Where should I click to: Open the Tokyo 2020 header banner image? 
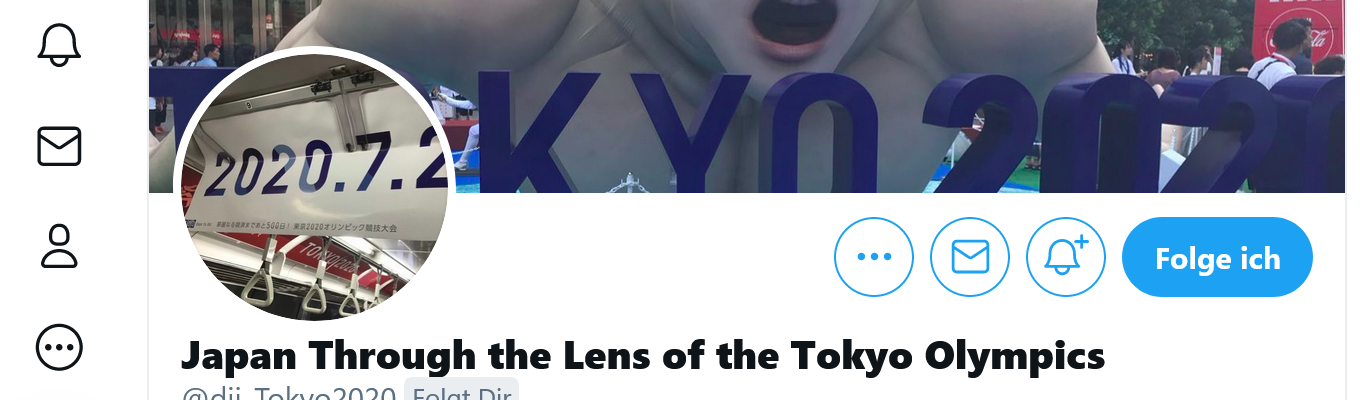(752, 96)
